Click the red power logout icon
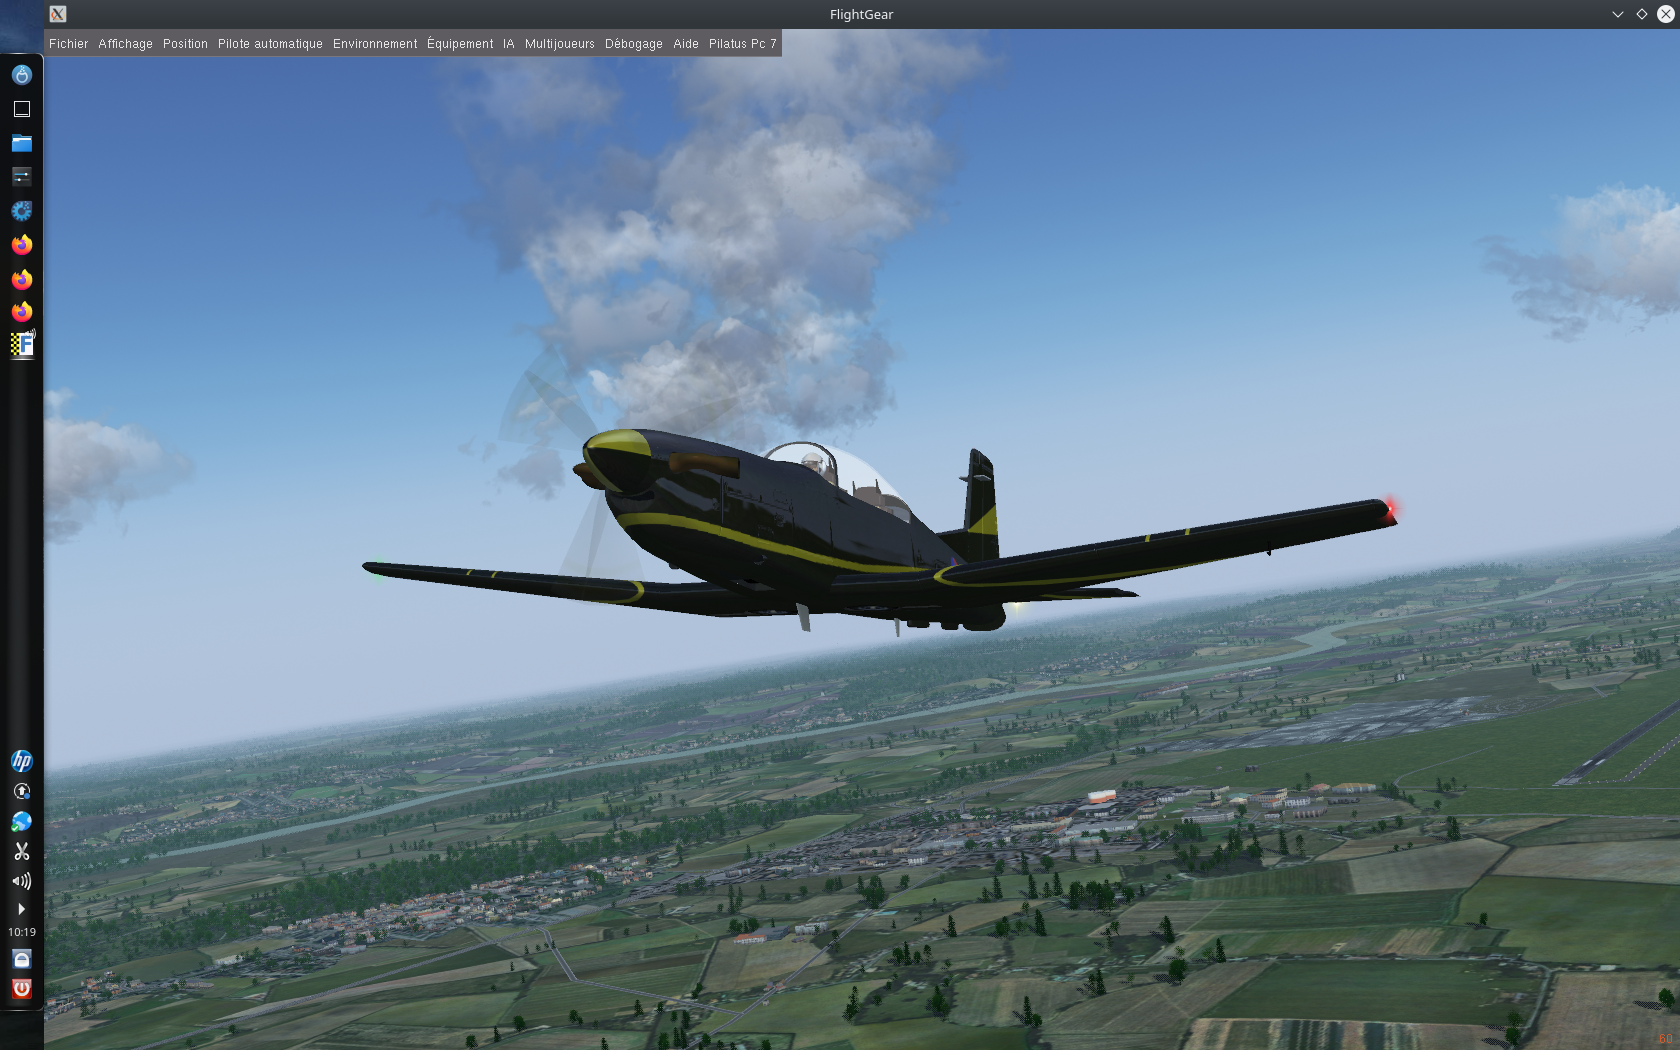Image resolution: width=1680 pixels, height=1050 pixels. click(21, 989)
